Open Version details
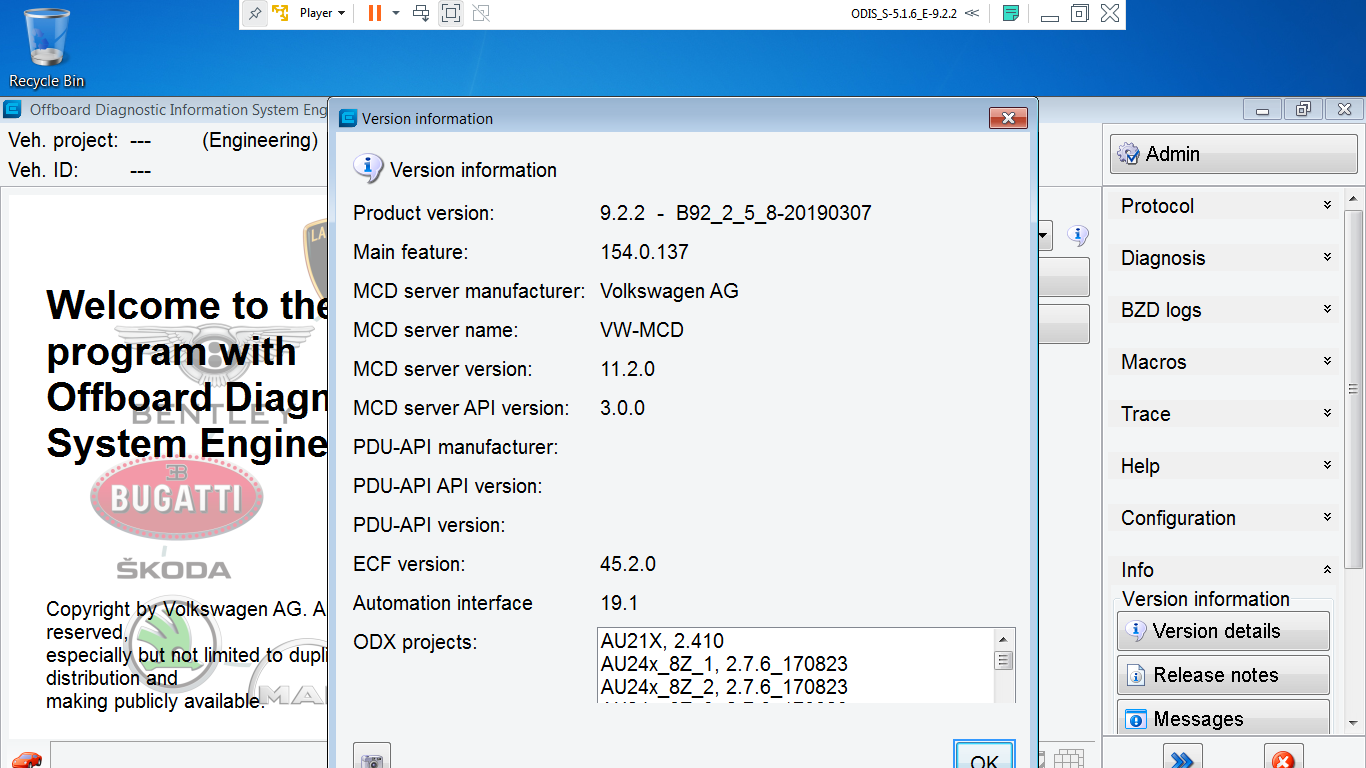 (1223, 631)
